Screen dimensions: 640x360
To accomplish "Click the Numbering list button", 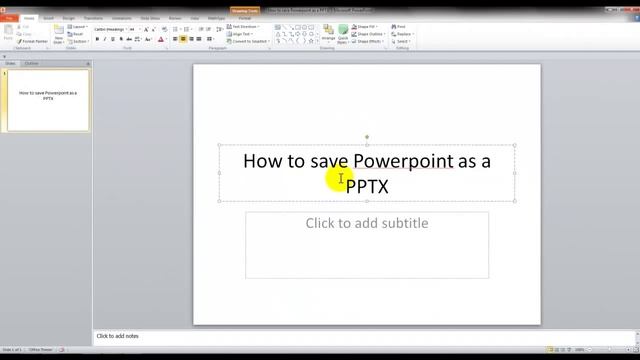I will (187, 29).
